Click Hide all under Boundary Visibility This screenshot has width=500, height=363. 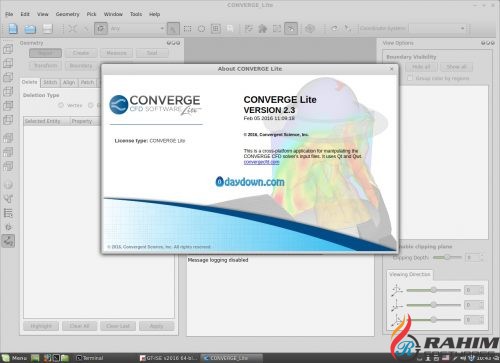click(421, 67)
